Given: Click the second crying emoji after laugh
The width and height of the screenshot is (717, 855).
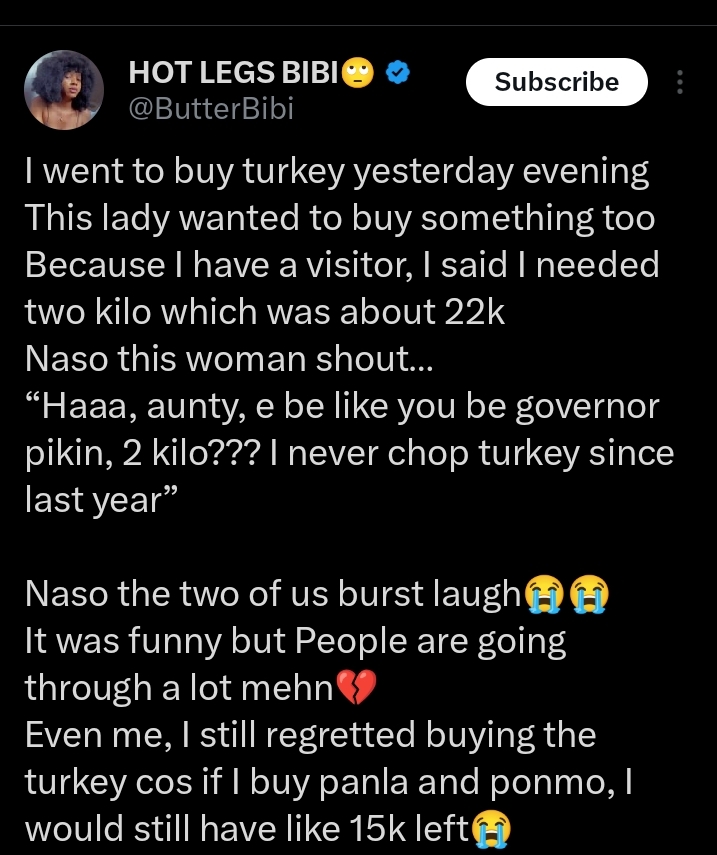Looking at the screenshot, I should click(589, 594).
